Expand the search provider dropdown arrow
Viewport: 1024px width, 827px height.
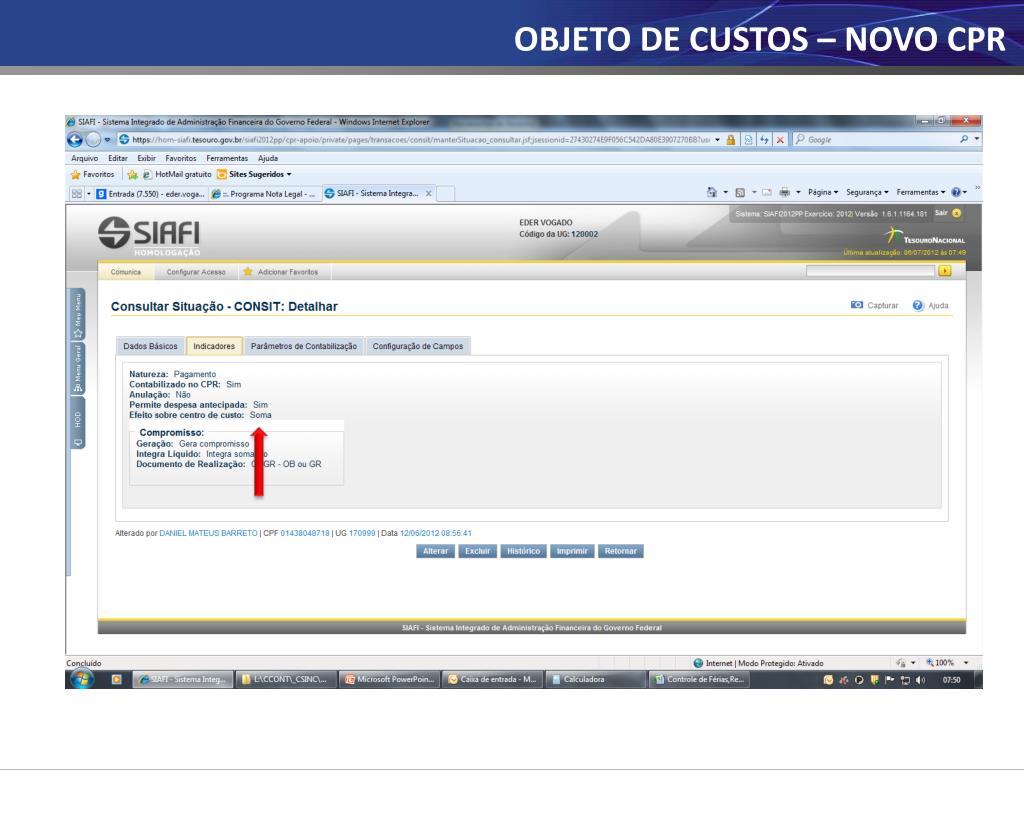(976, 139)
